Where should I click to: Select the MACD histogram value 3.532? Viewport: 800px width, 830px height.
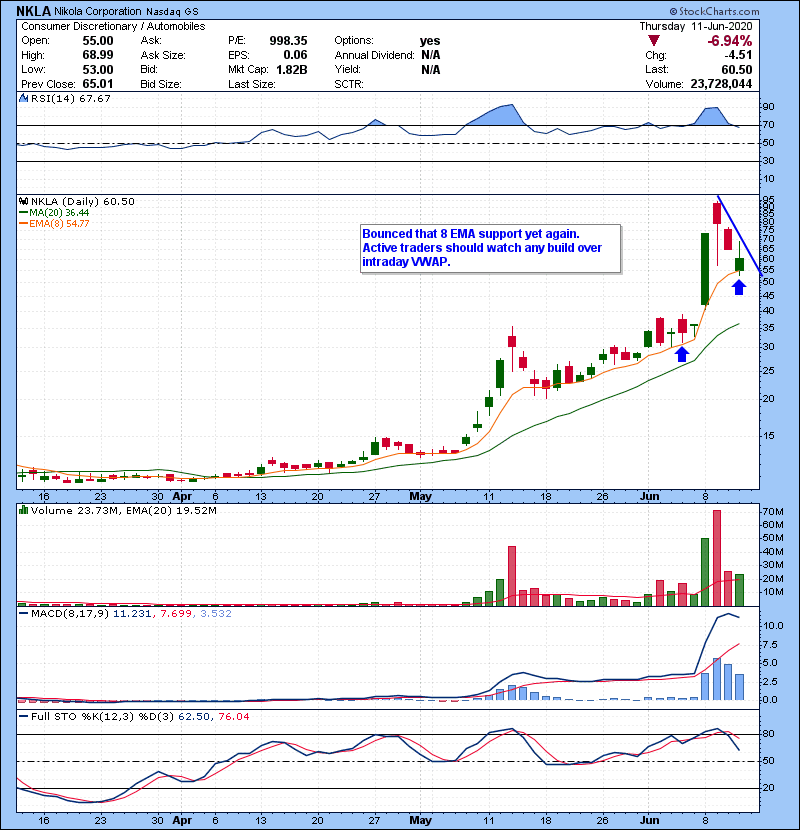[215, 614]
